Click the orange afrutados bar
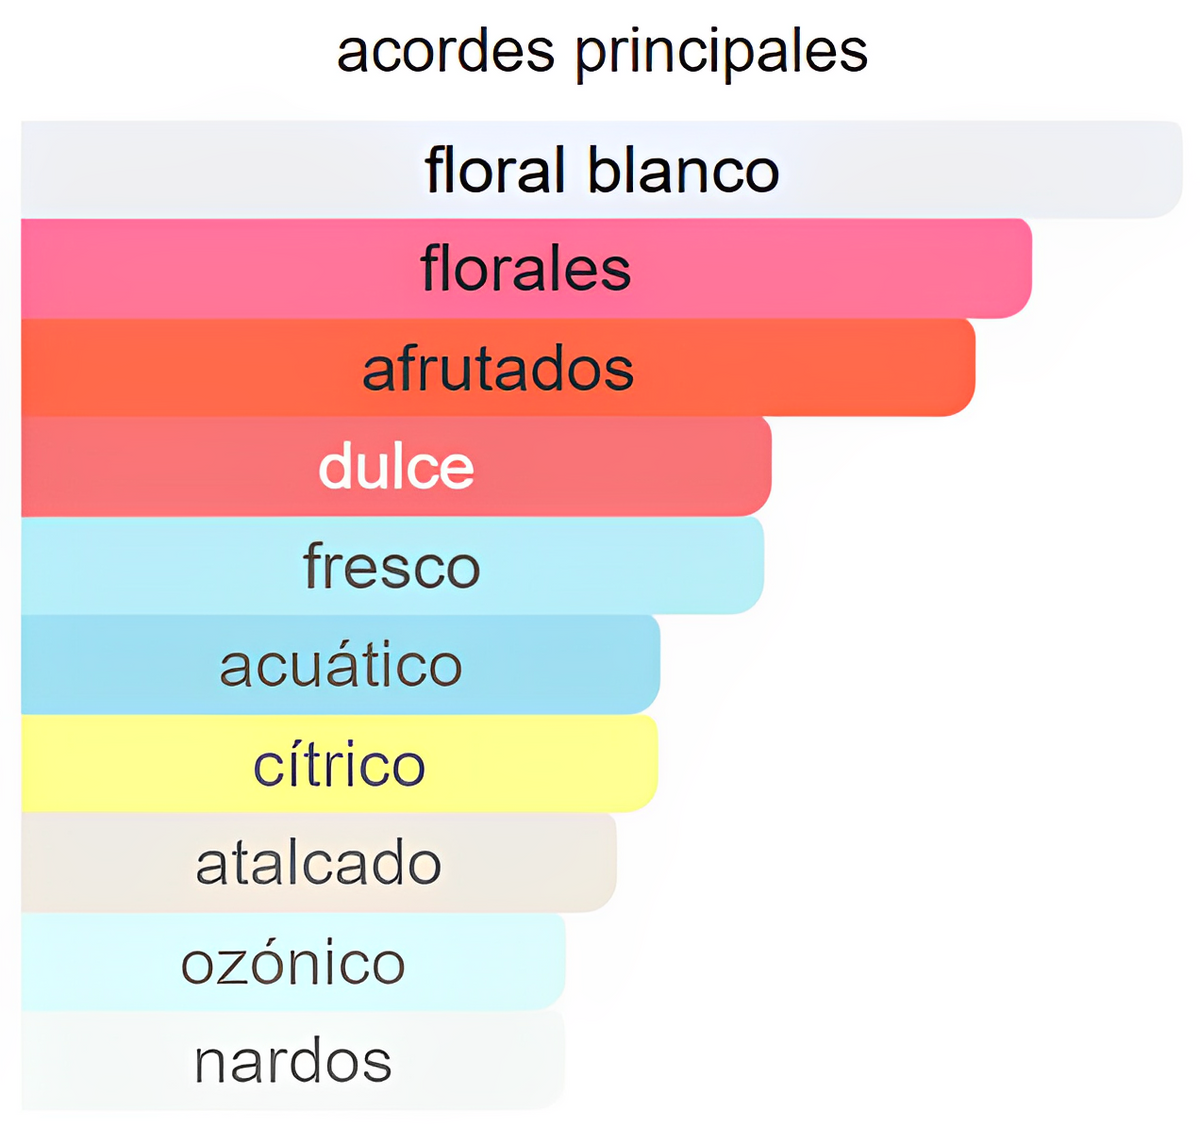1200x1143 pixels. [498, 367]
